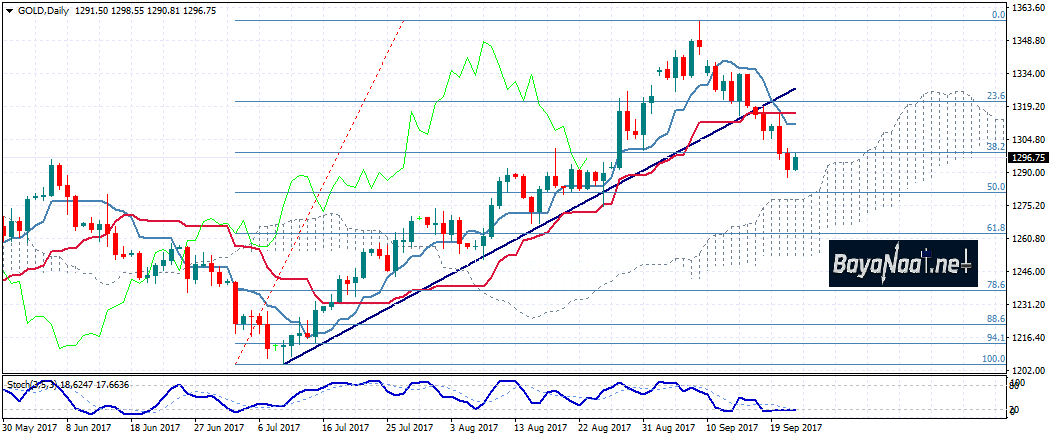Click the 78.6 Fibonacci level label

pyautogui.click(x=996, y=285)
